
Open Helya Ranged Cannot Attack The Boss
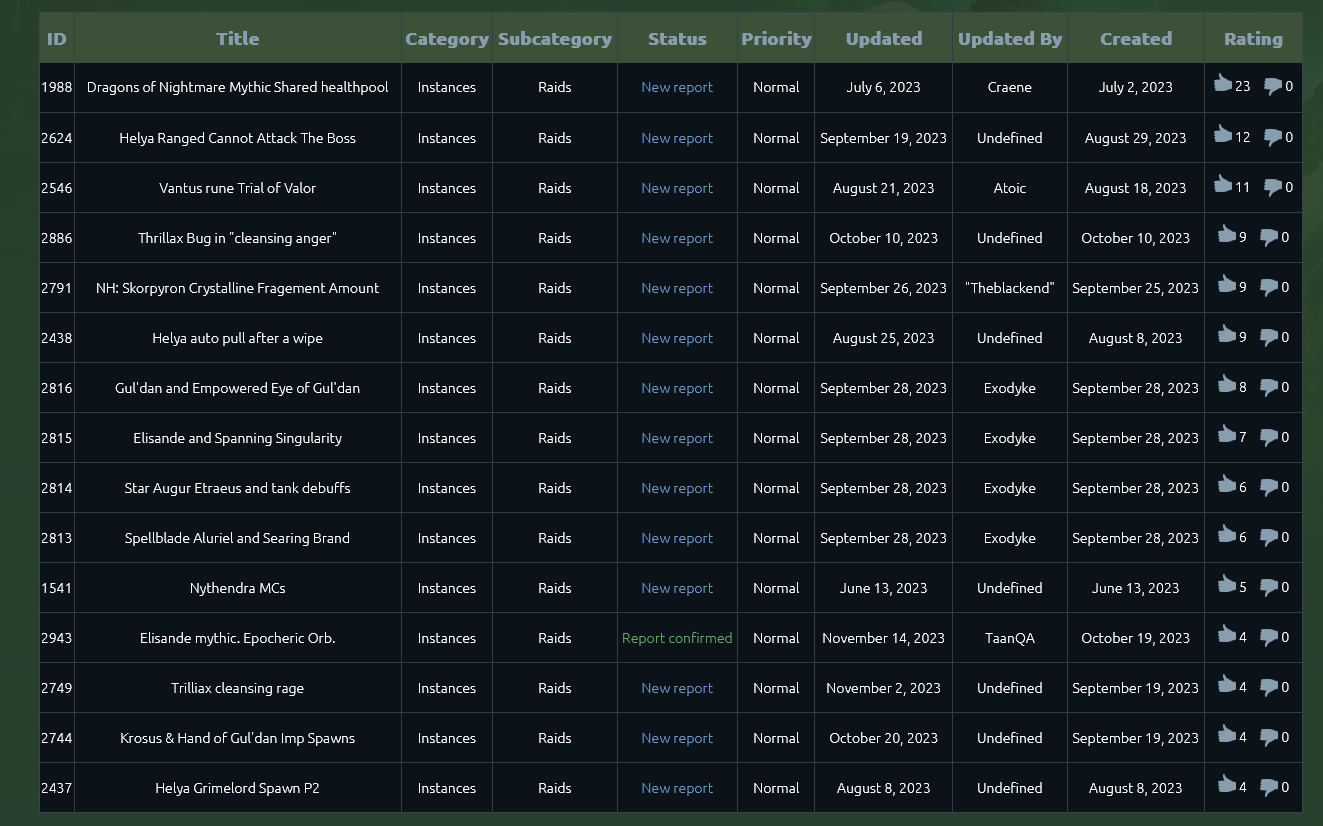point(238,138)
